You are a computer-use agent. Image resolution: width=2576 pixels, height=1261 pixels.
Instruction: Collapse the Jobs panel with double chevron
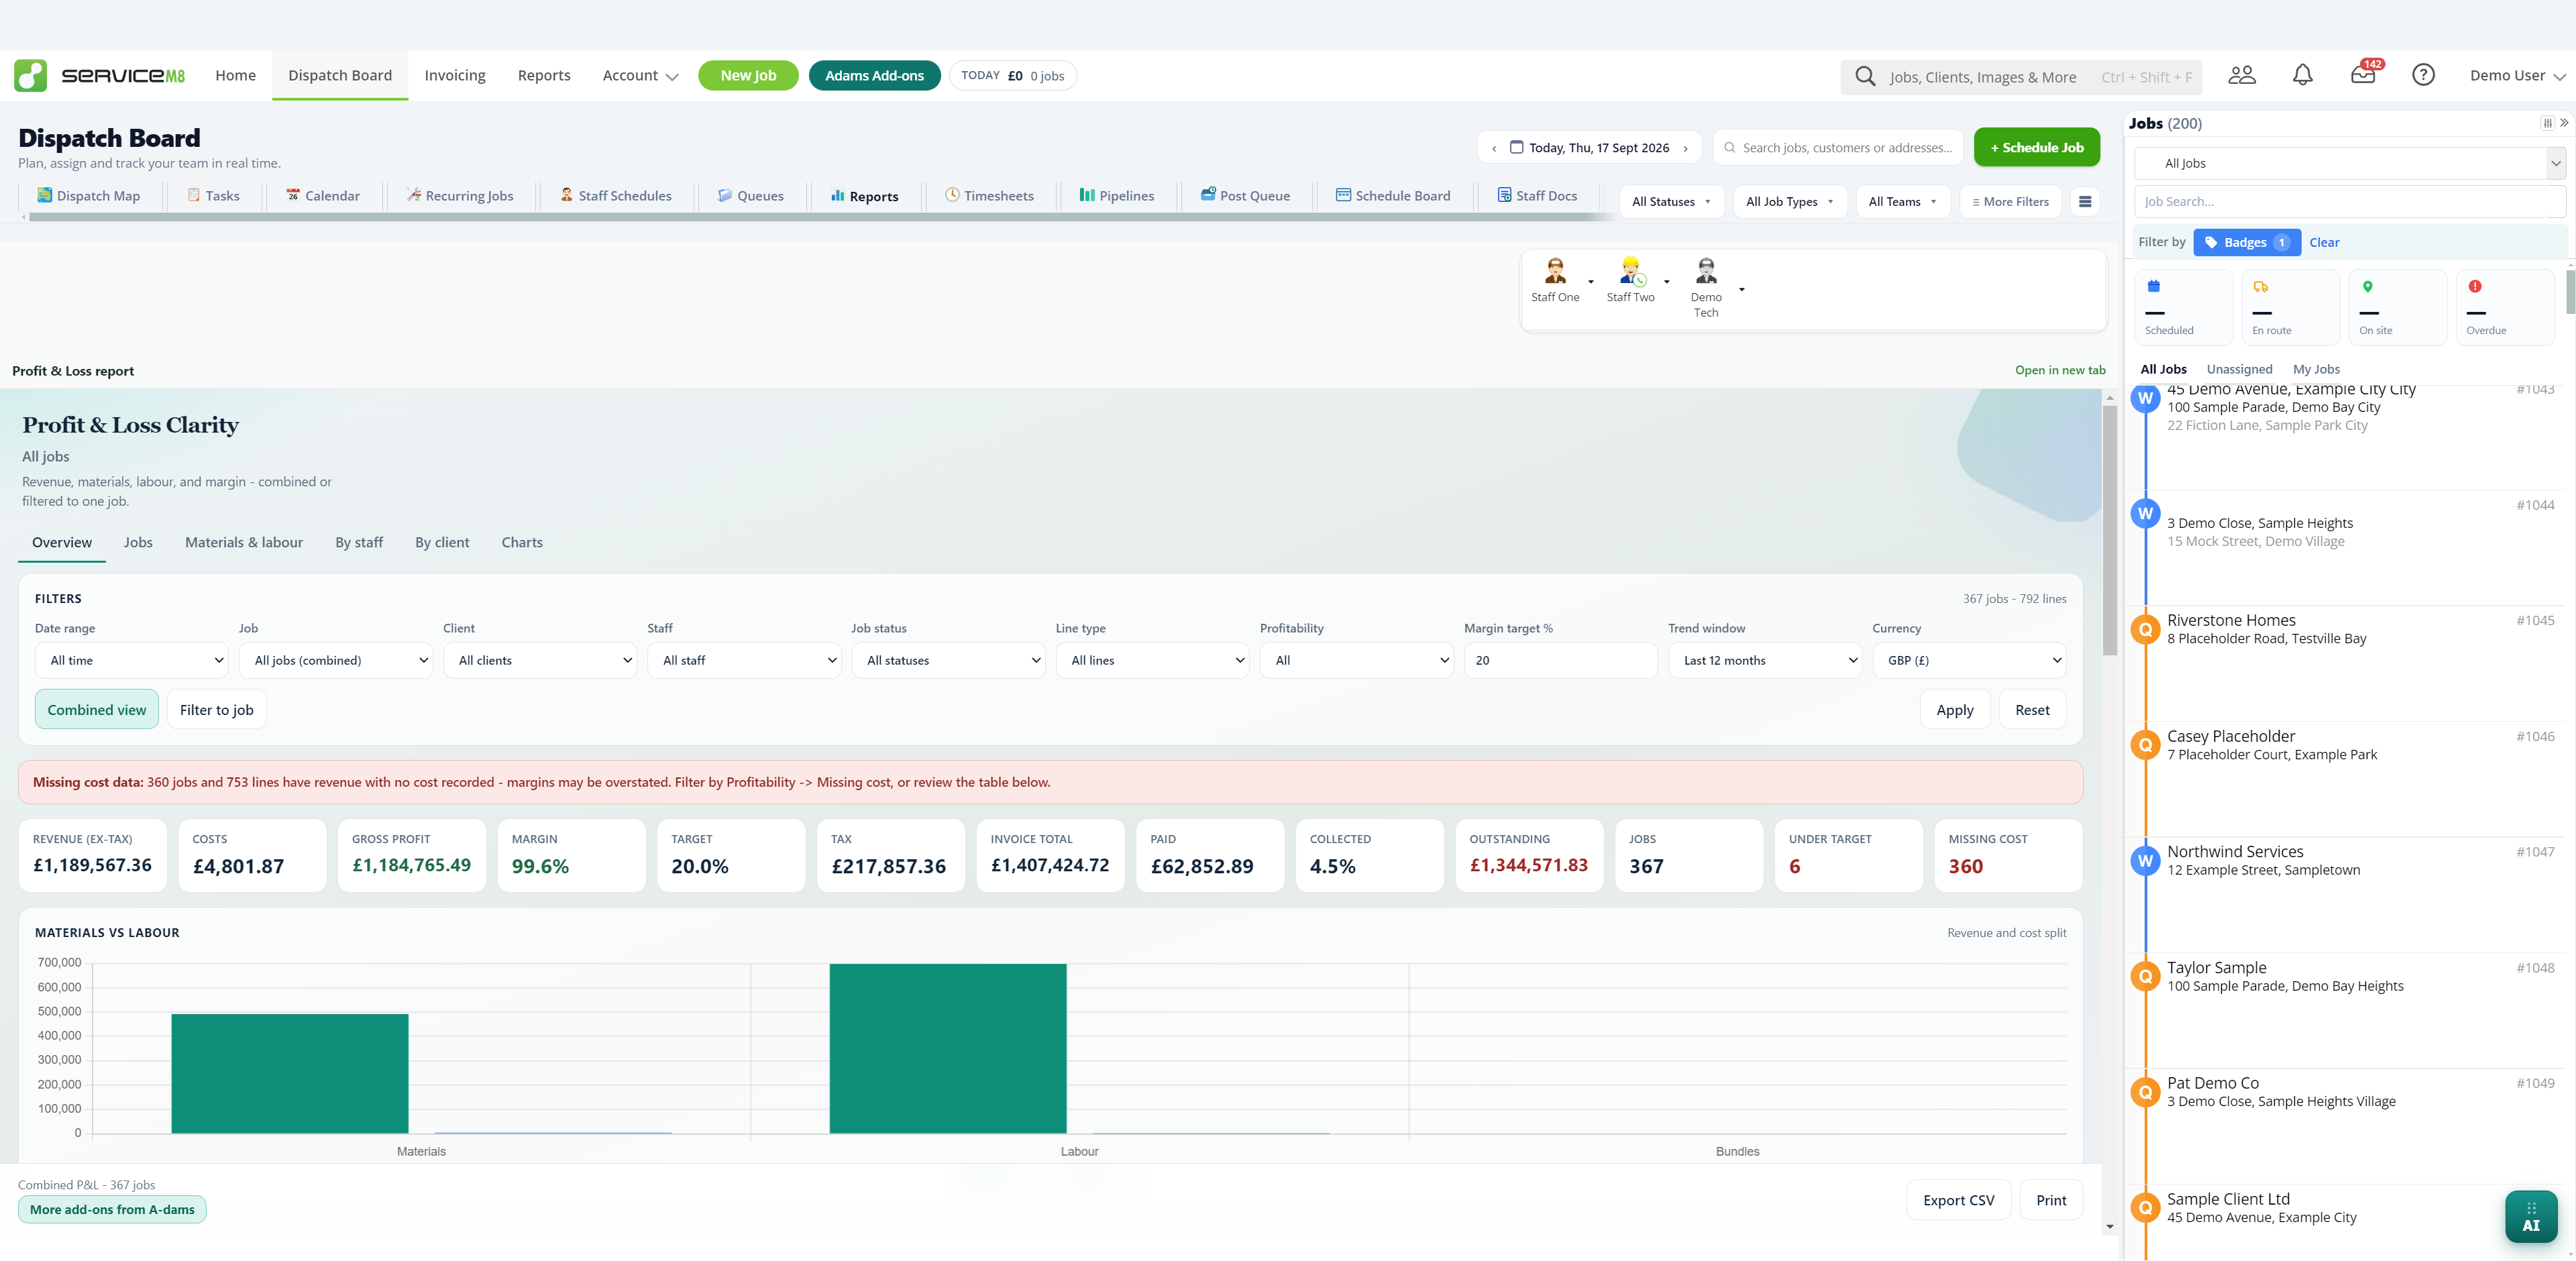tap(2564, 123)
